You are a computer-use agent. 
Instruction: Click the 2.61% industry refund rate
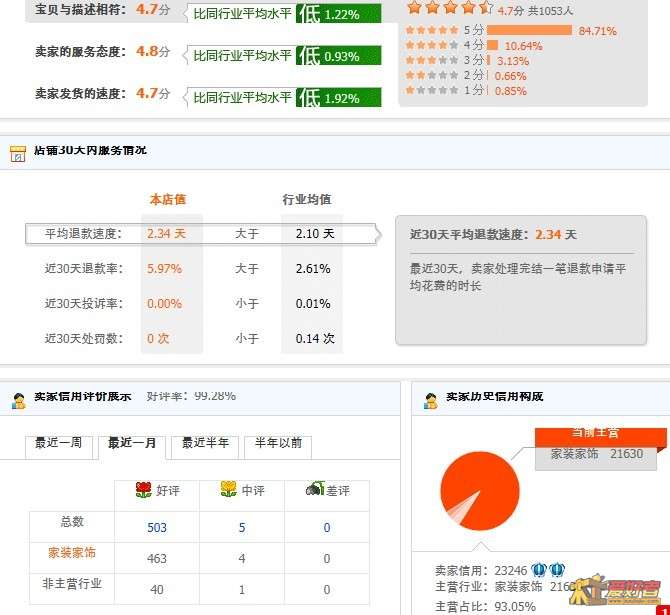point(313,269)
